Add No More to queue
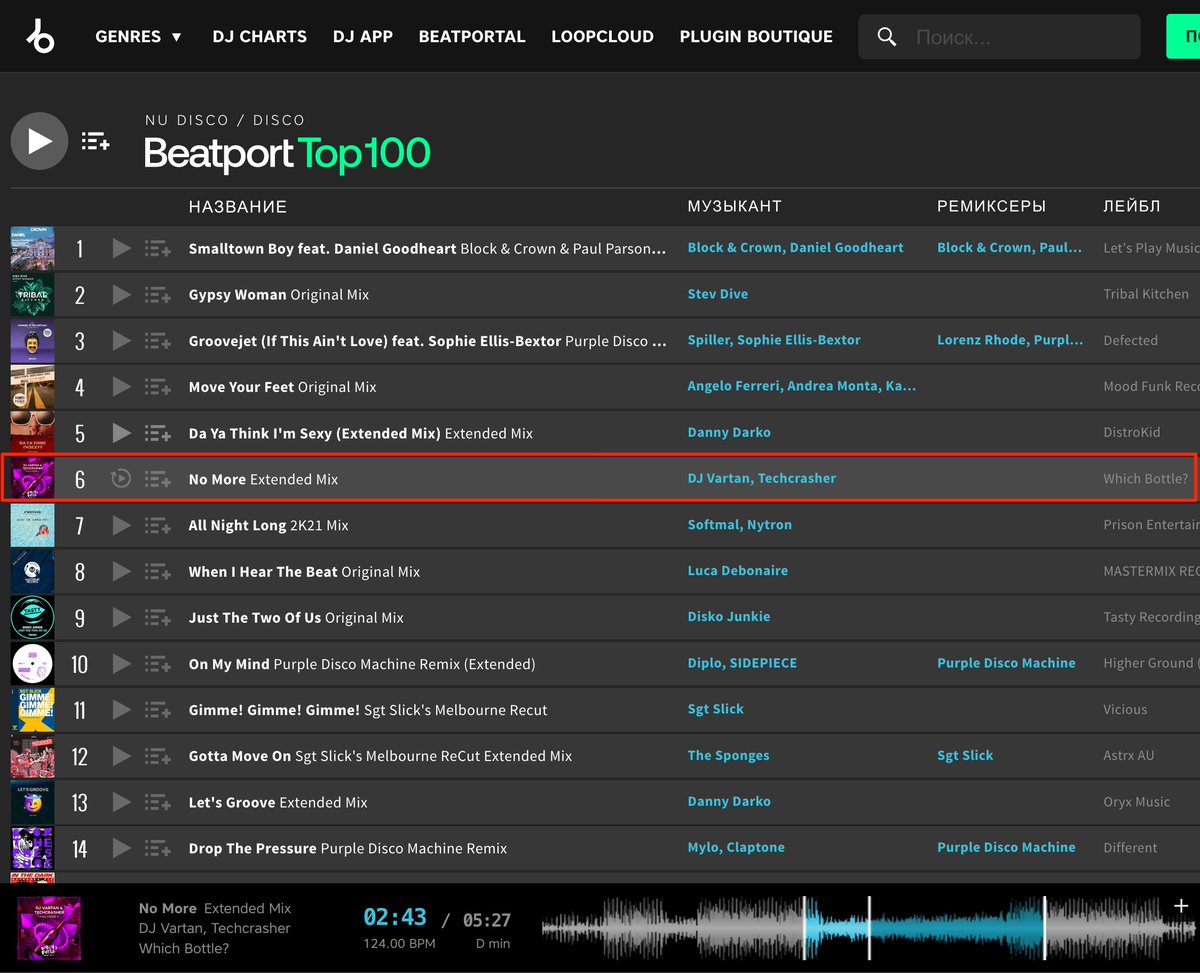1200x973 pixels. (157, 479)
